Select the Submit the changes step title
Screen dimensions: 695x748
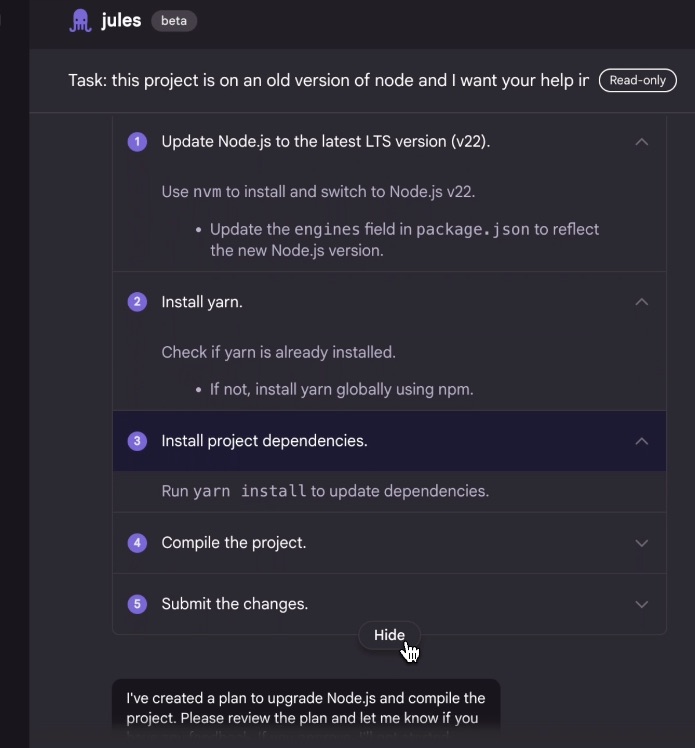235,604
